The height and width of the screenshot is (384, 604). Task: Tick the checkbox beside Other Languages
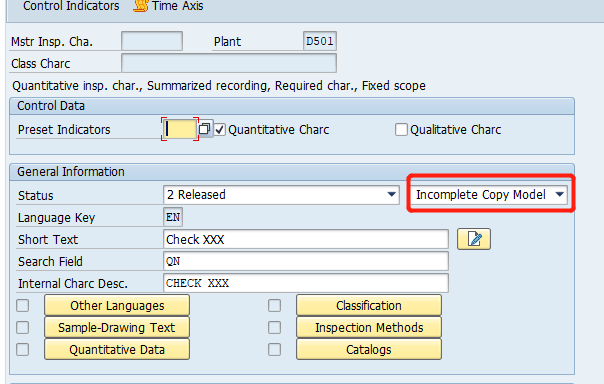[x=23, y=306]
